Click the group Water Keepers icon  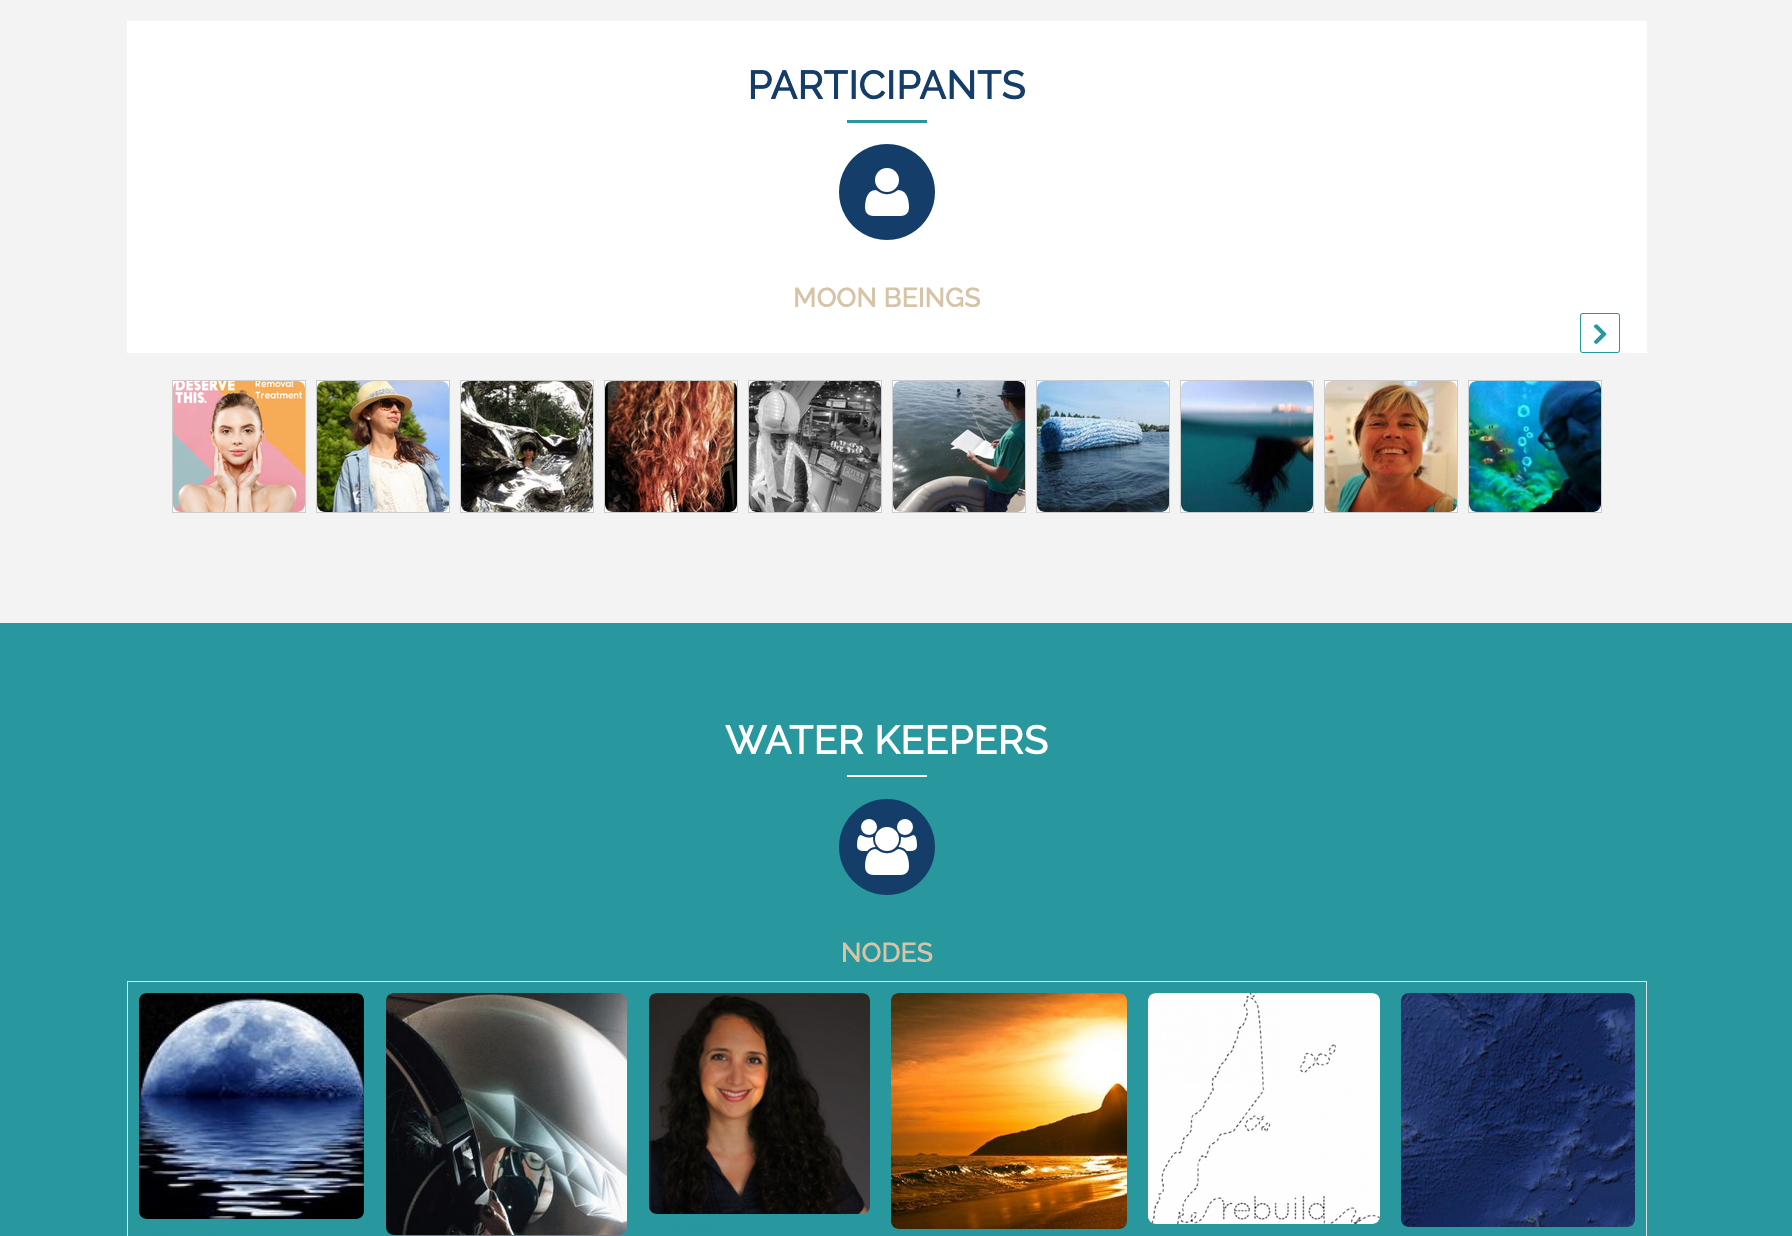coord(886,847)
